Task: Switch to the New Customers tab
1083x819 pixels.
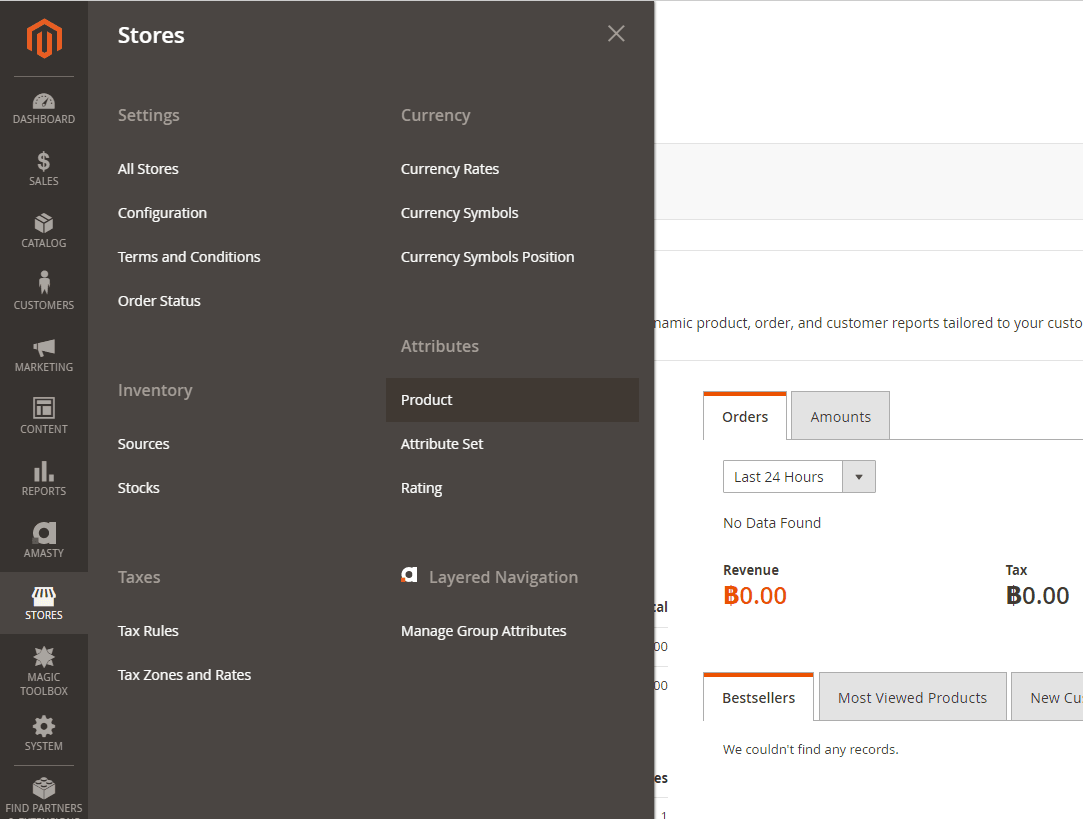Action: (1048, 697)
